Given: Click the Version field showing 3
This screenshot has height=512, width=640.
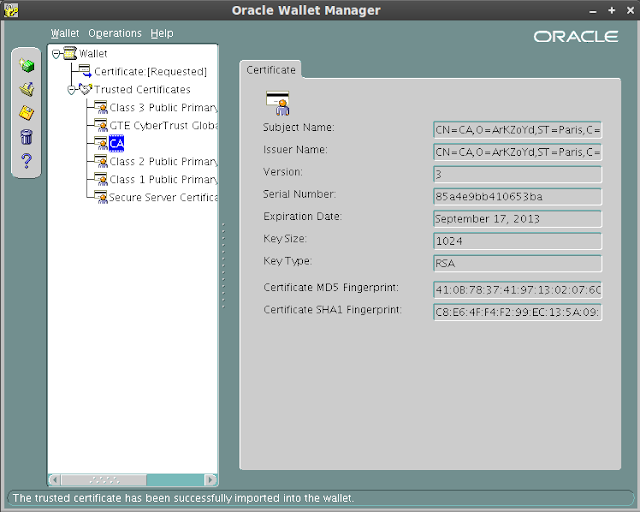Looking at the screenshot, I should (x=517, y=174).
